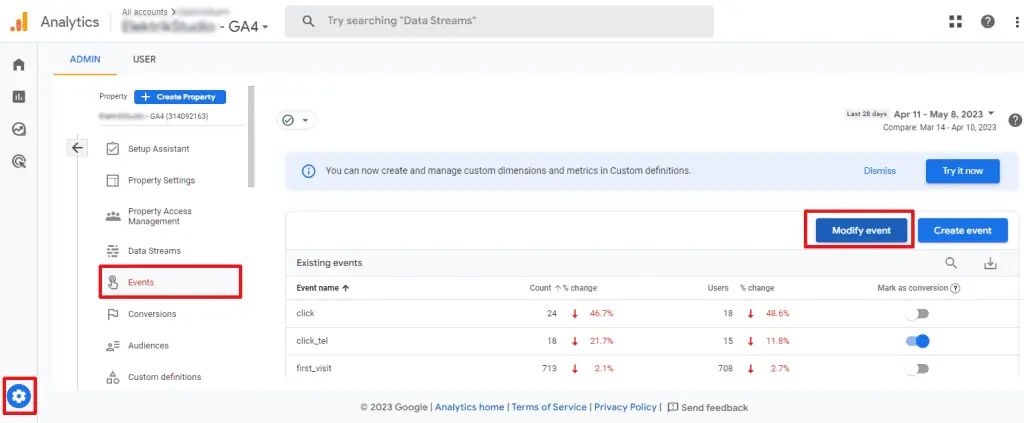Toggle conversion switch for click event
Viewport: 1024px width, 423px height.
point(917,313)
